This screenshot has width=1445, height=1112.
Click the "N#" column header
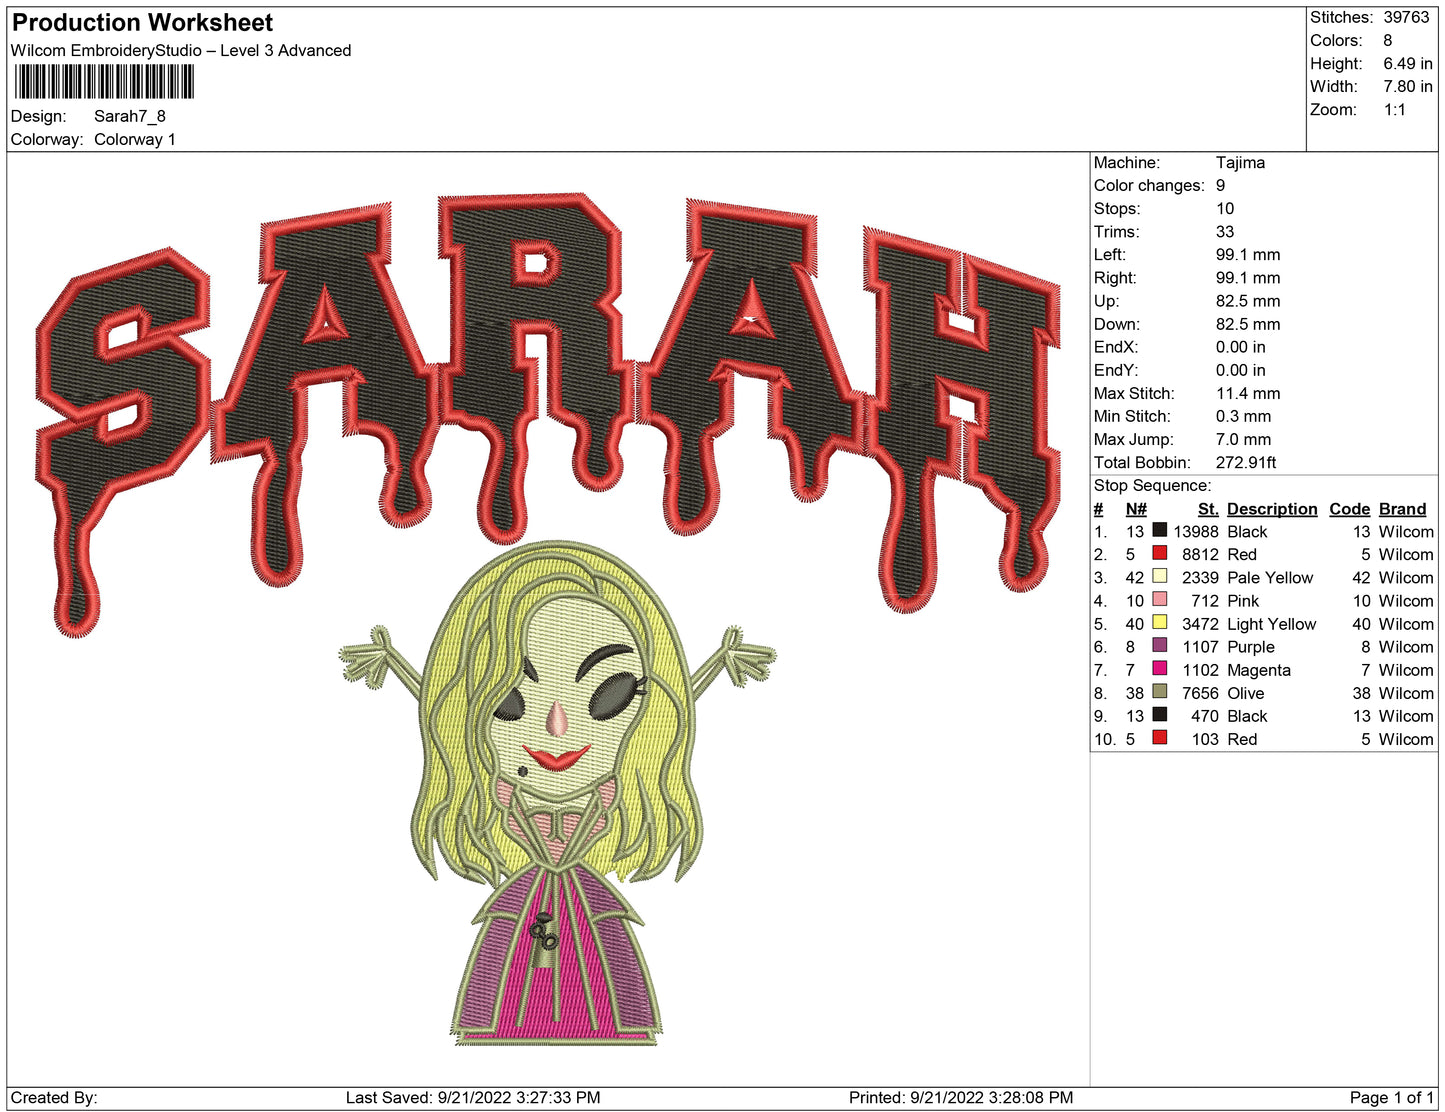1136,508
